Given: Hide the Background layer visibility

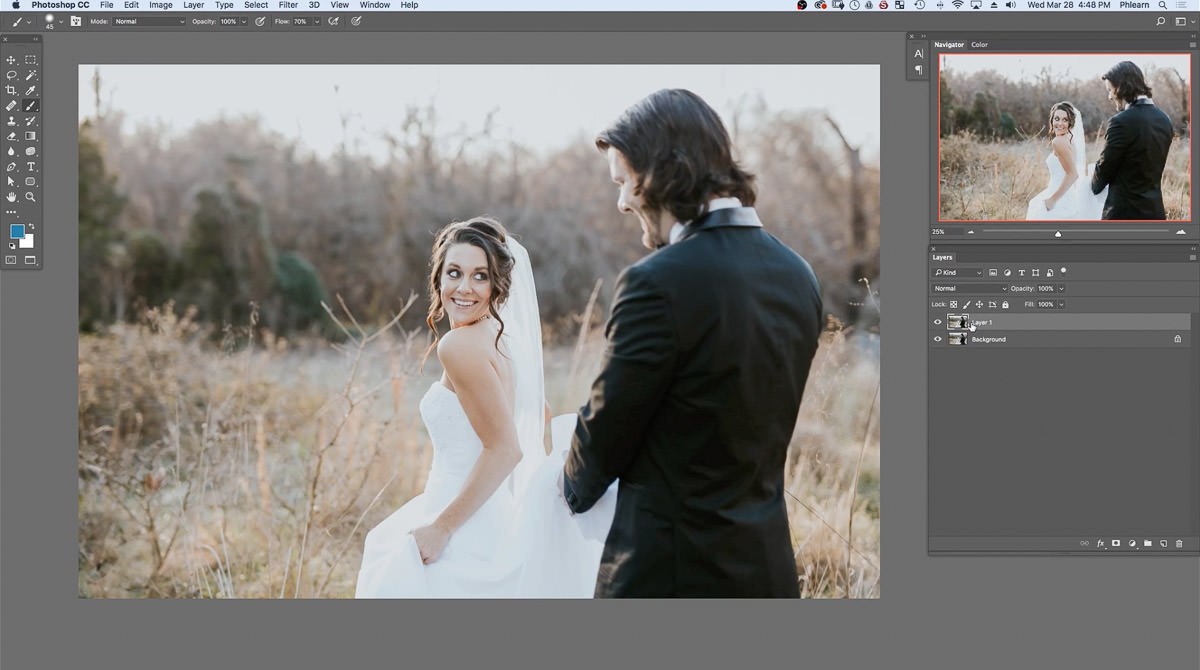Looking at the screenshot, I should [x=937, y=339].
